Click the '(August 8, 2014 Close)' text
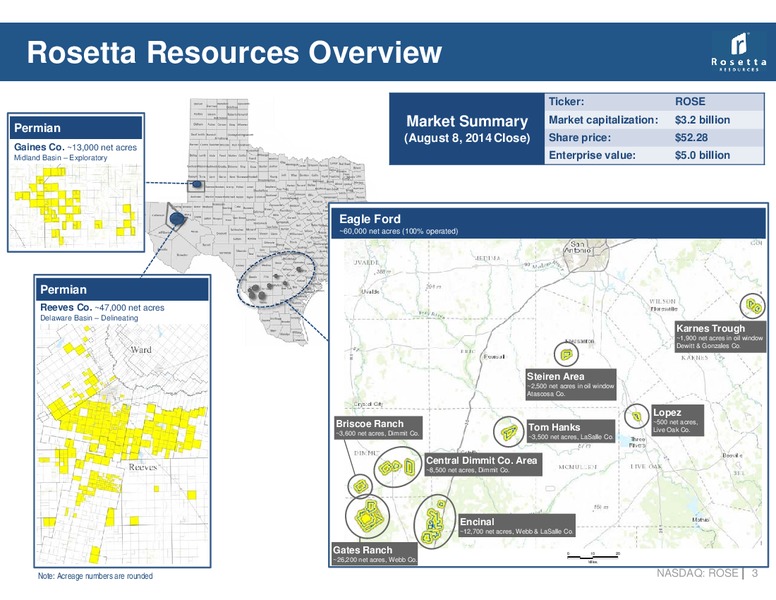Screen dimensions: 776x600 click(467, 138)
